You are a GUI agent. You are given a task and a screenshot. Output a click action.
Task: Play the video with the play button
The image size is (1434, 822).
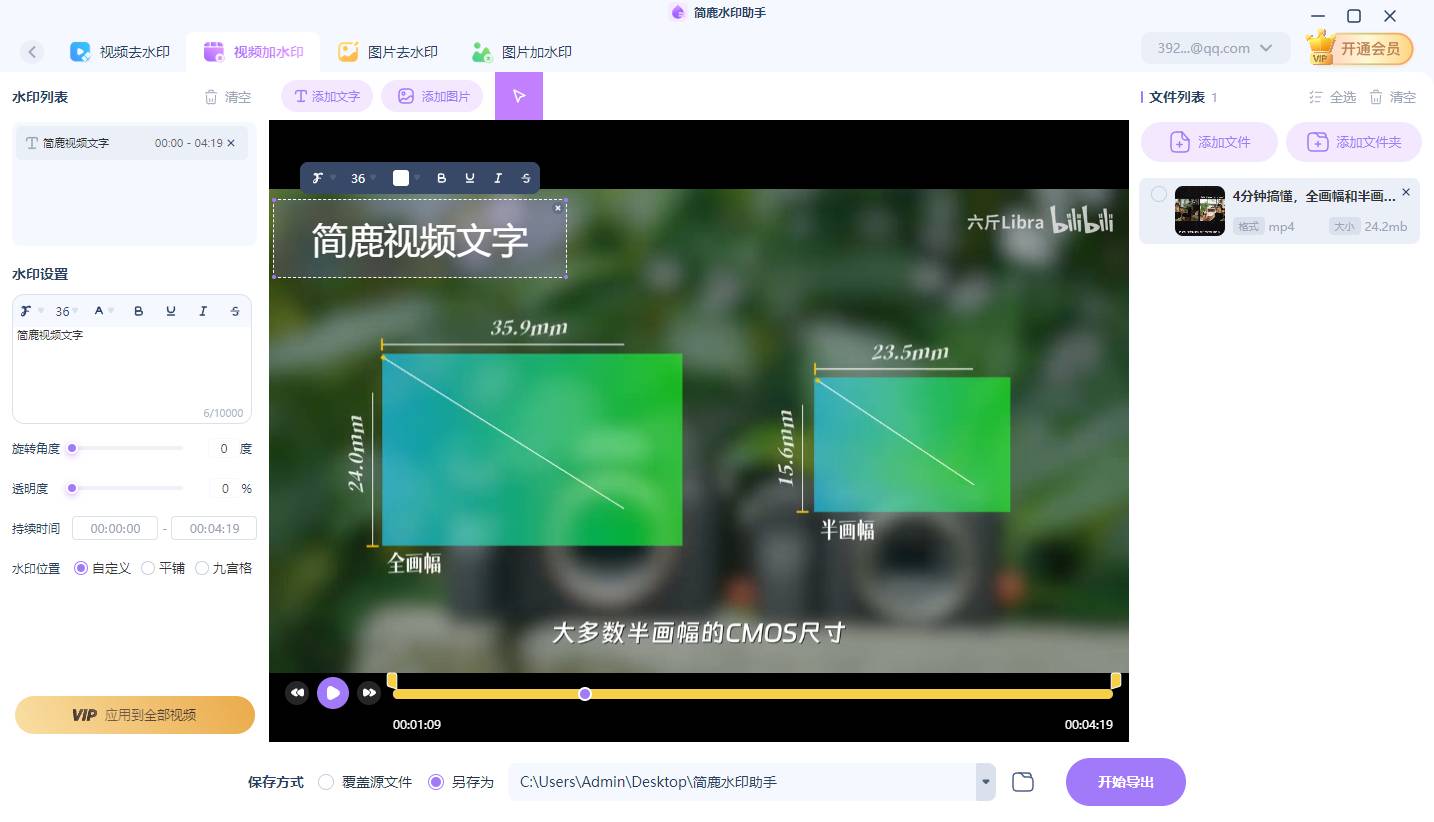[x=333, y=693]
